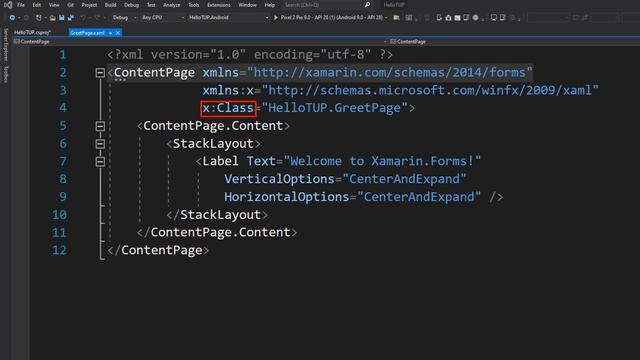Open the Tools menu
This screenshot has height=360, width=640.
(x=193, y=5)
